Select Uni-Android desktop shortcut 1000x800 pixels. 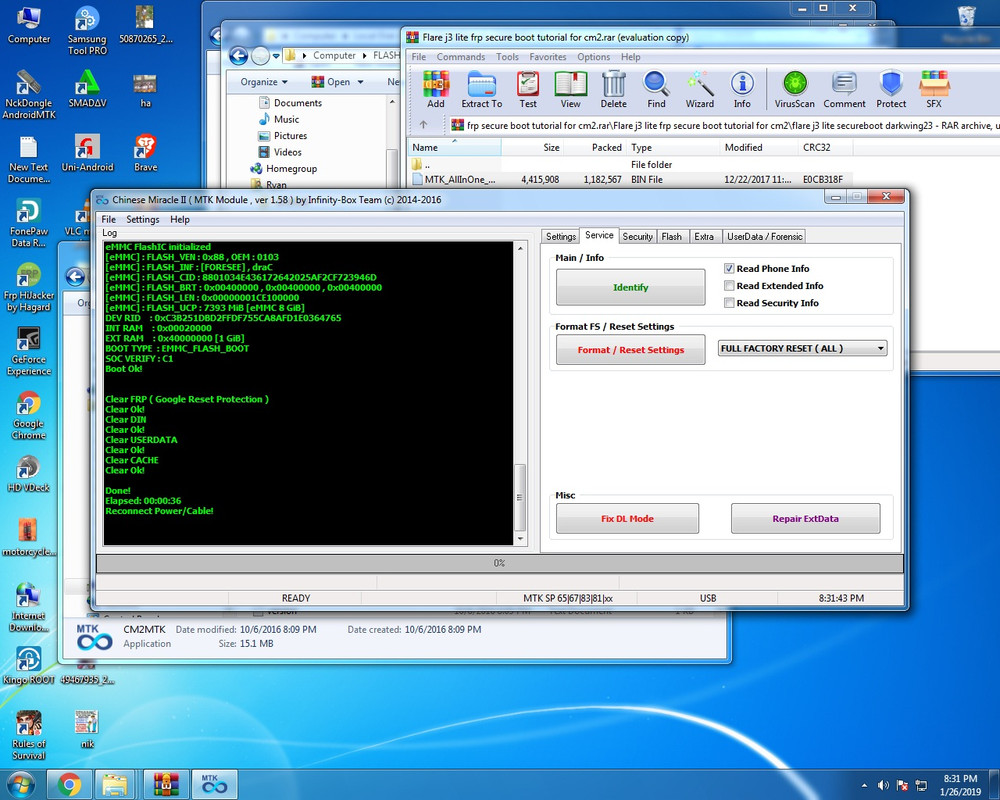tap(87, 153)
